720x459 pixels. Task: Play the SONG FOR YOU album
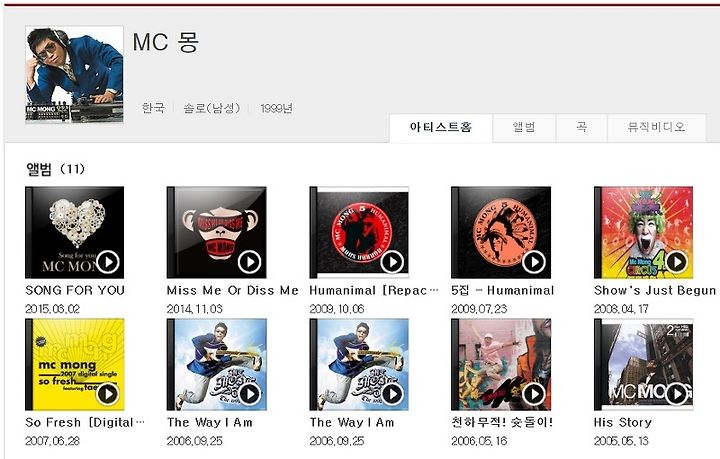[108, 262]
